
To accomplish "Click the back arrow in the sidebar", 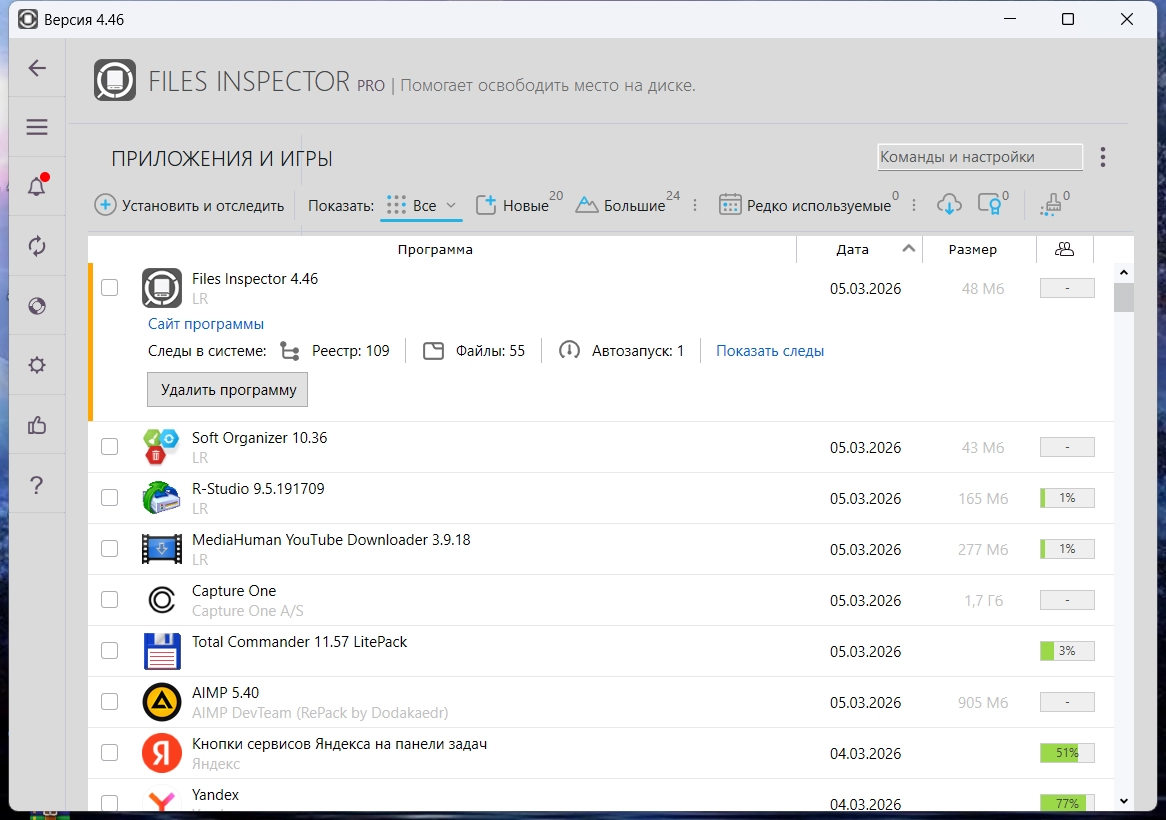I will tap(37, 68).
